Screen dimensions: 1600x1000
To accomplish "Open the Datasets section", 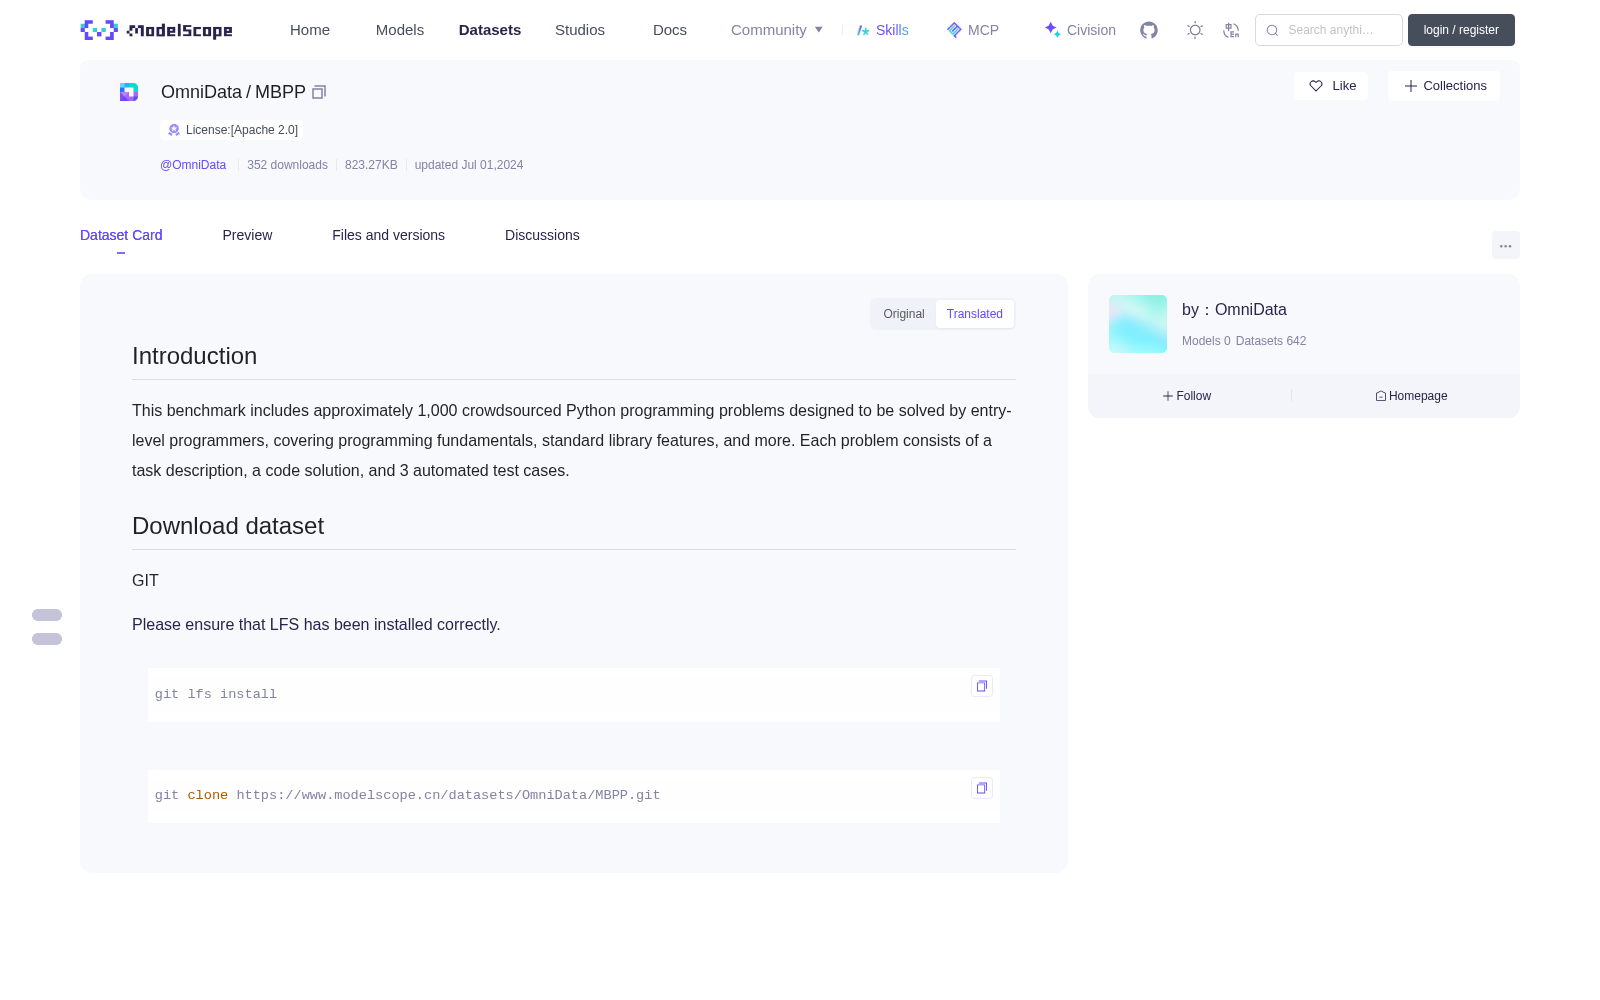I will pyautogui.click(x=490, y=30).
